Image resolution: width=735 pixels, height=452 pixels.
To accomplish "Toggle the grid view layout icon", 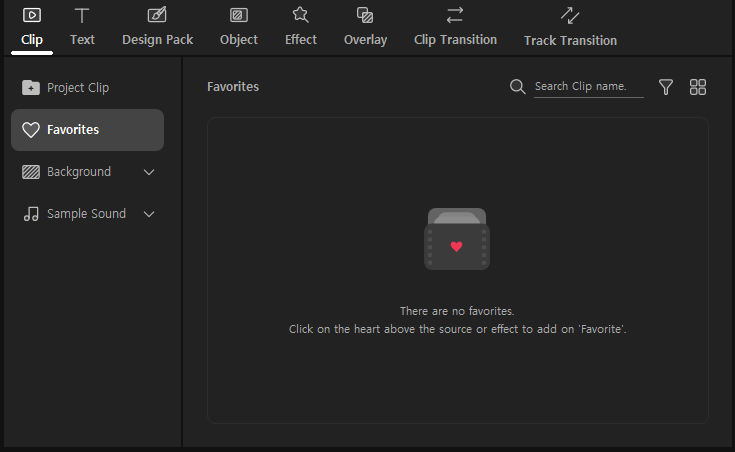I will 698,87.
